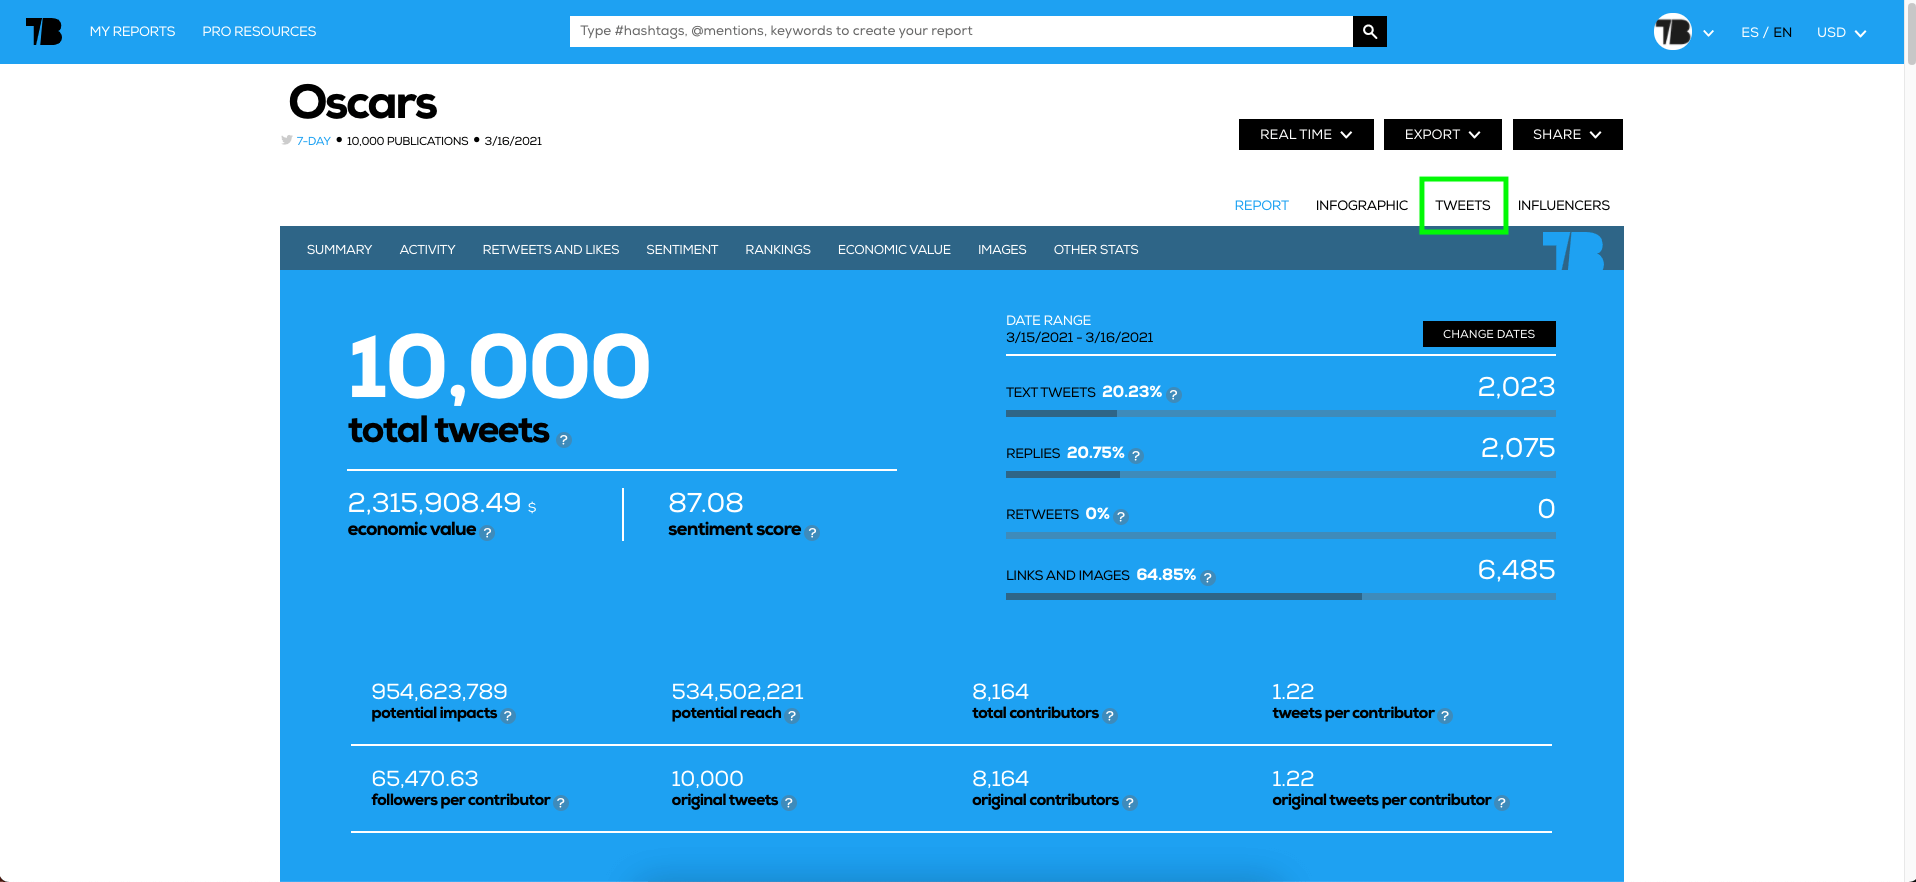Switch to the REPORT tab

point(1261,205)
